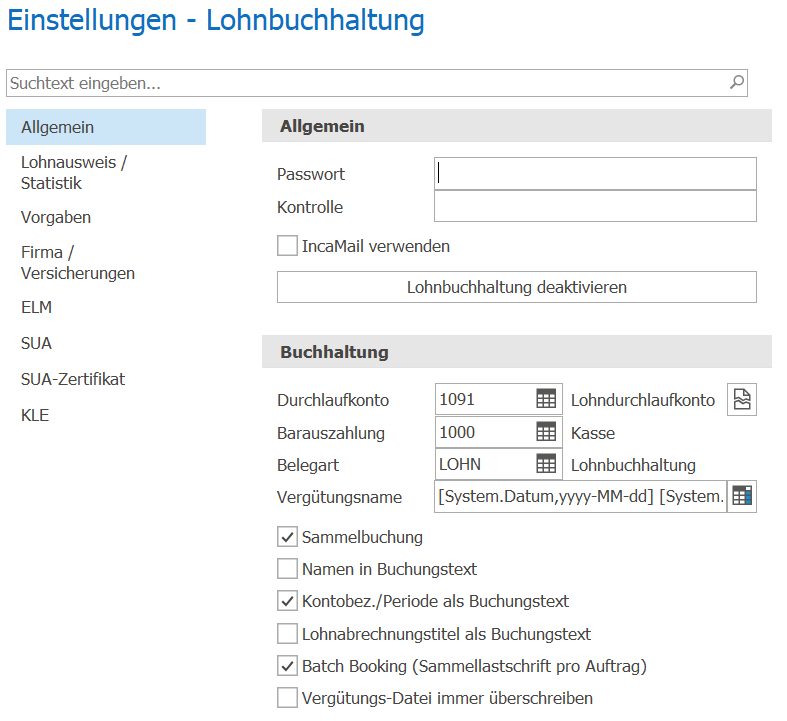Enable Lohnabrechnungstitel als Buchungstext
Viewport: 787px width, 721px height.
tap(287, 634)
